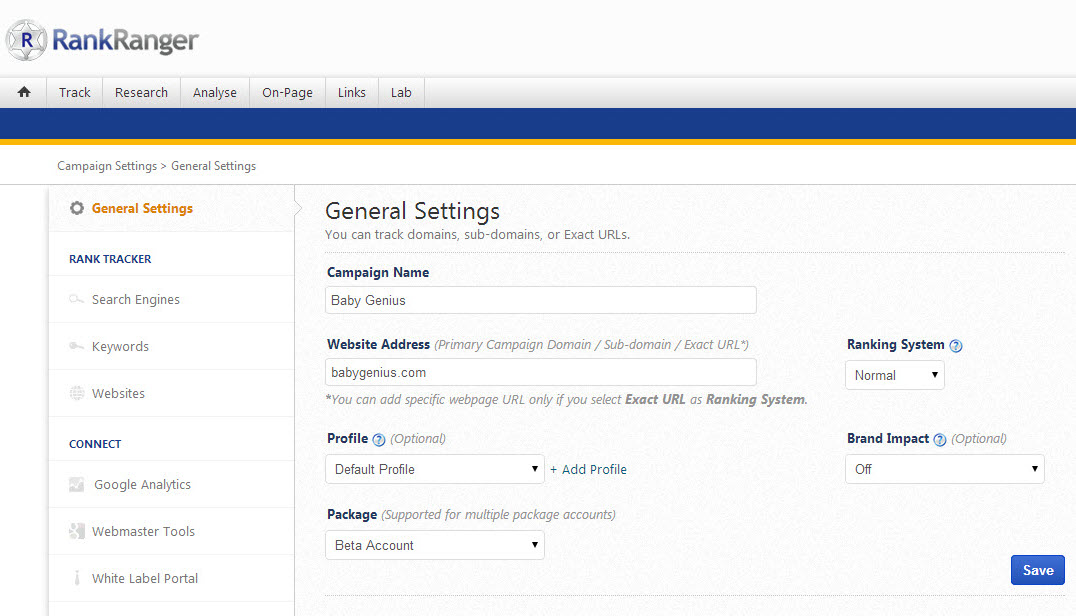Expand the Package Beta Account dropdown
Image resolution: width=1076 pixels, height=616 pixels.
[435, 545]
